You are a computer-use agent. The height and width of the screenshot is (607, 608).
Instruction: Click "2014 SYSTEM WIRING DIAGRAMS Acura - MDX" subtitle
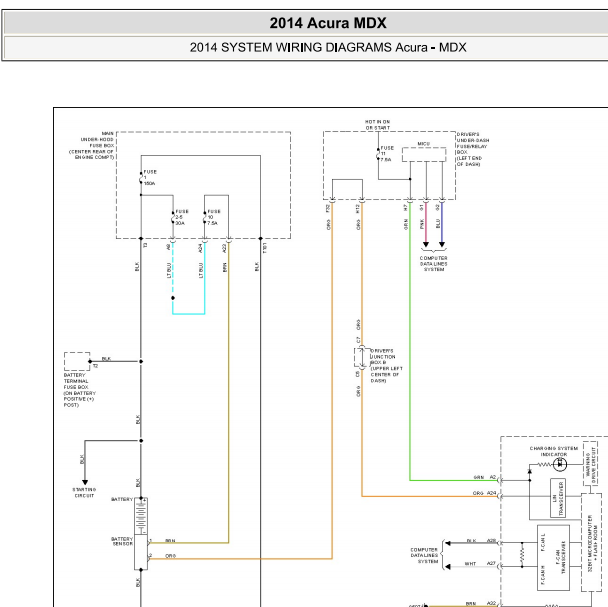click(x=328, y=47)
